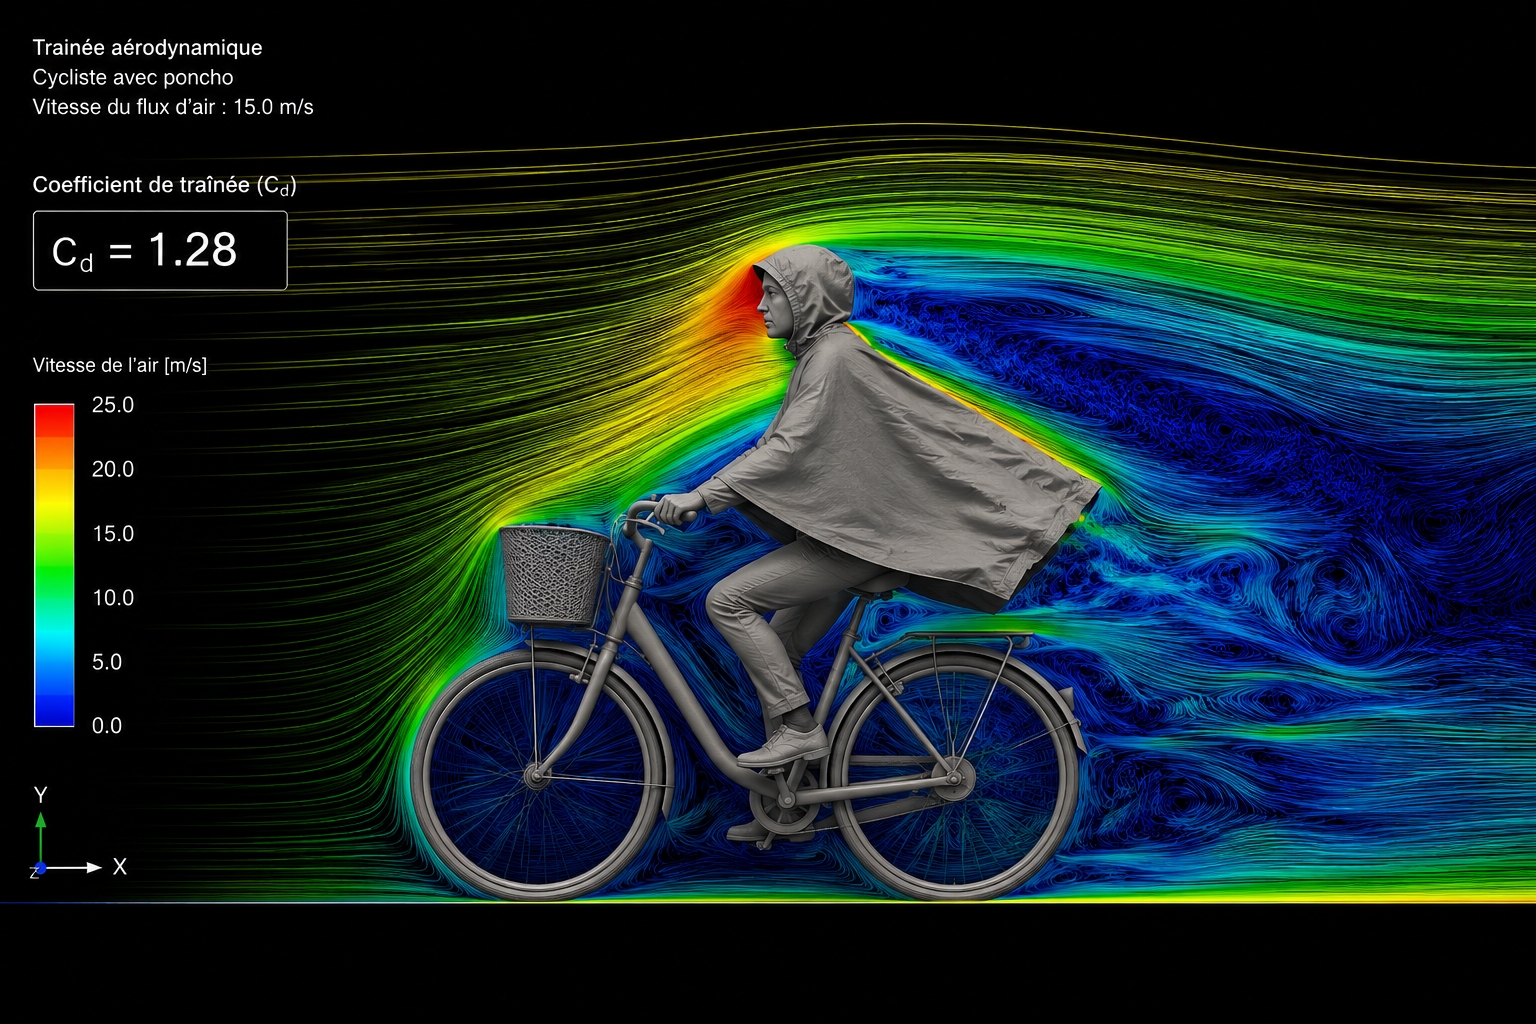Click the 10.0 legend value
The width and height of the screenshot is (1536, 1024).
pos(113,597)
